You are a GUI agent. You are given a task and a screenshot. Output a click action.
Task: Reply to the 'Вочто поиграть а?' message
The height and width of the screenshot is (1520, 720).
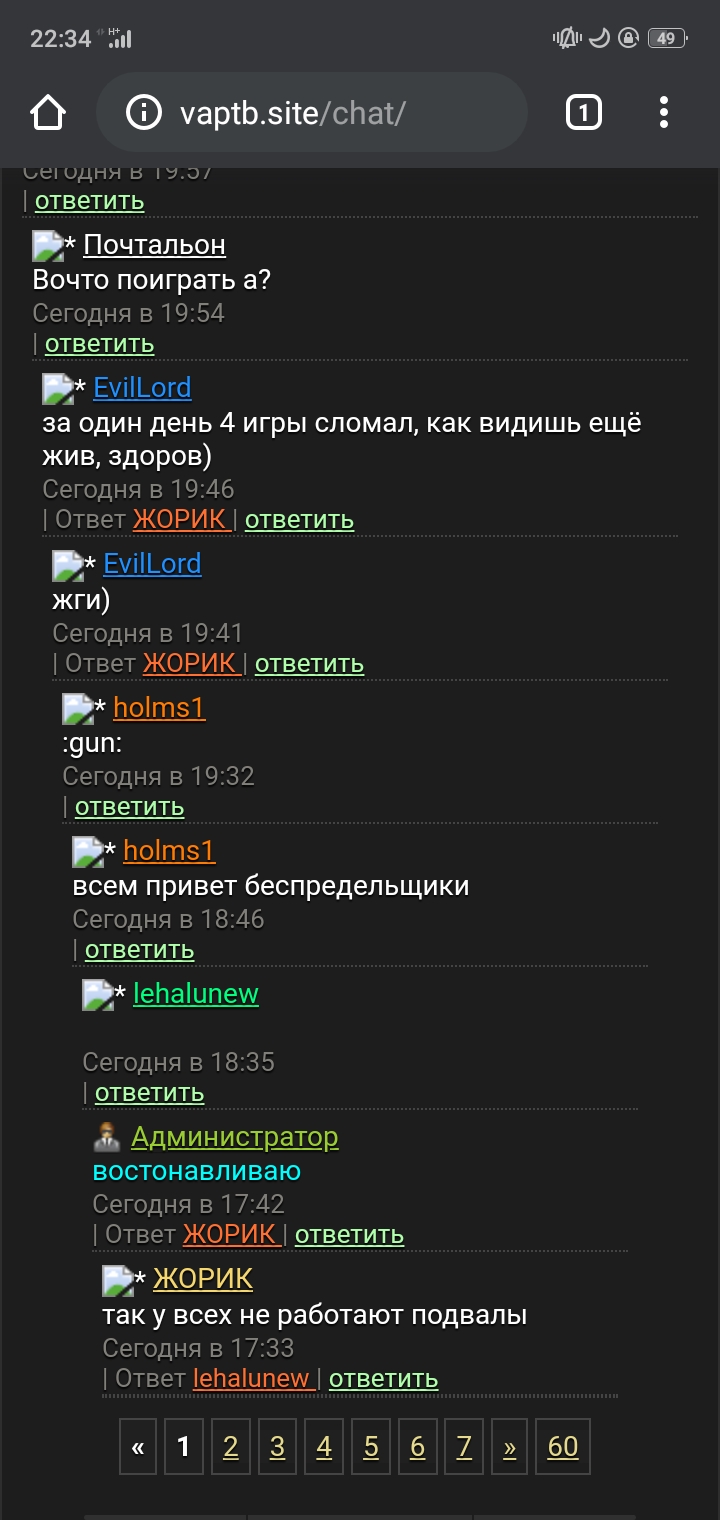[x=100, y=344]
